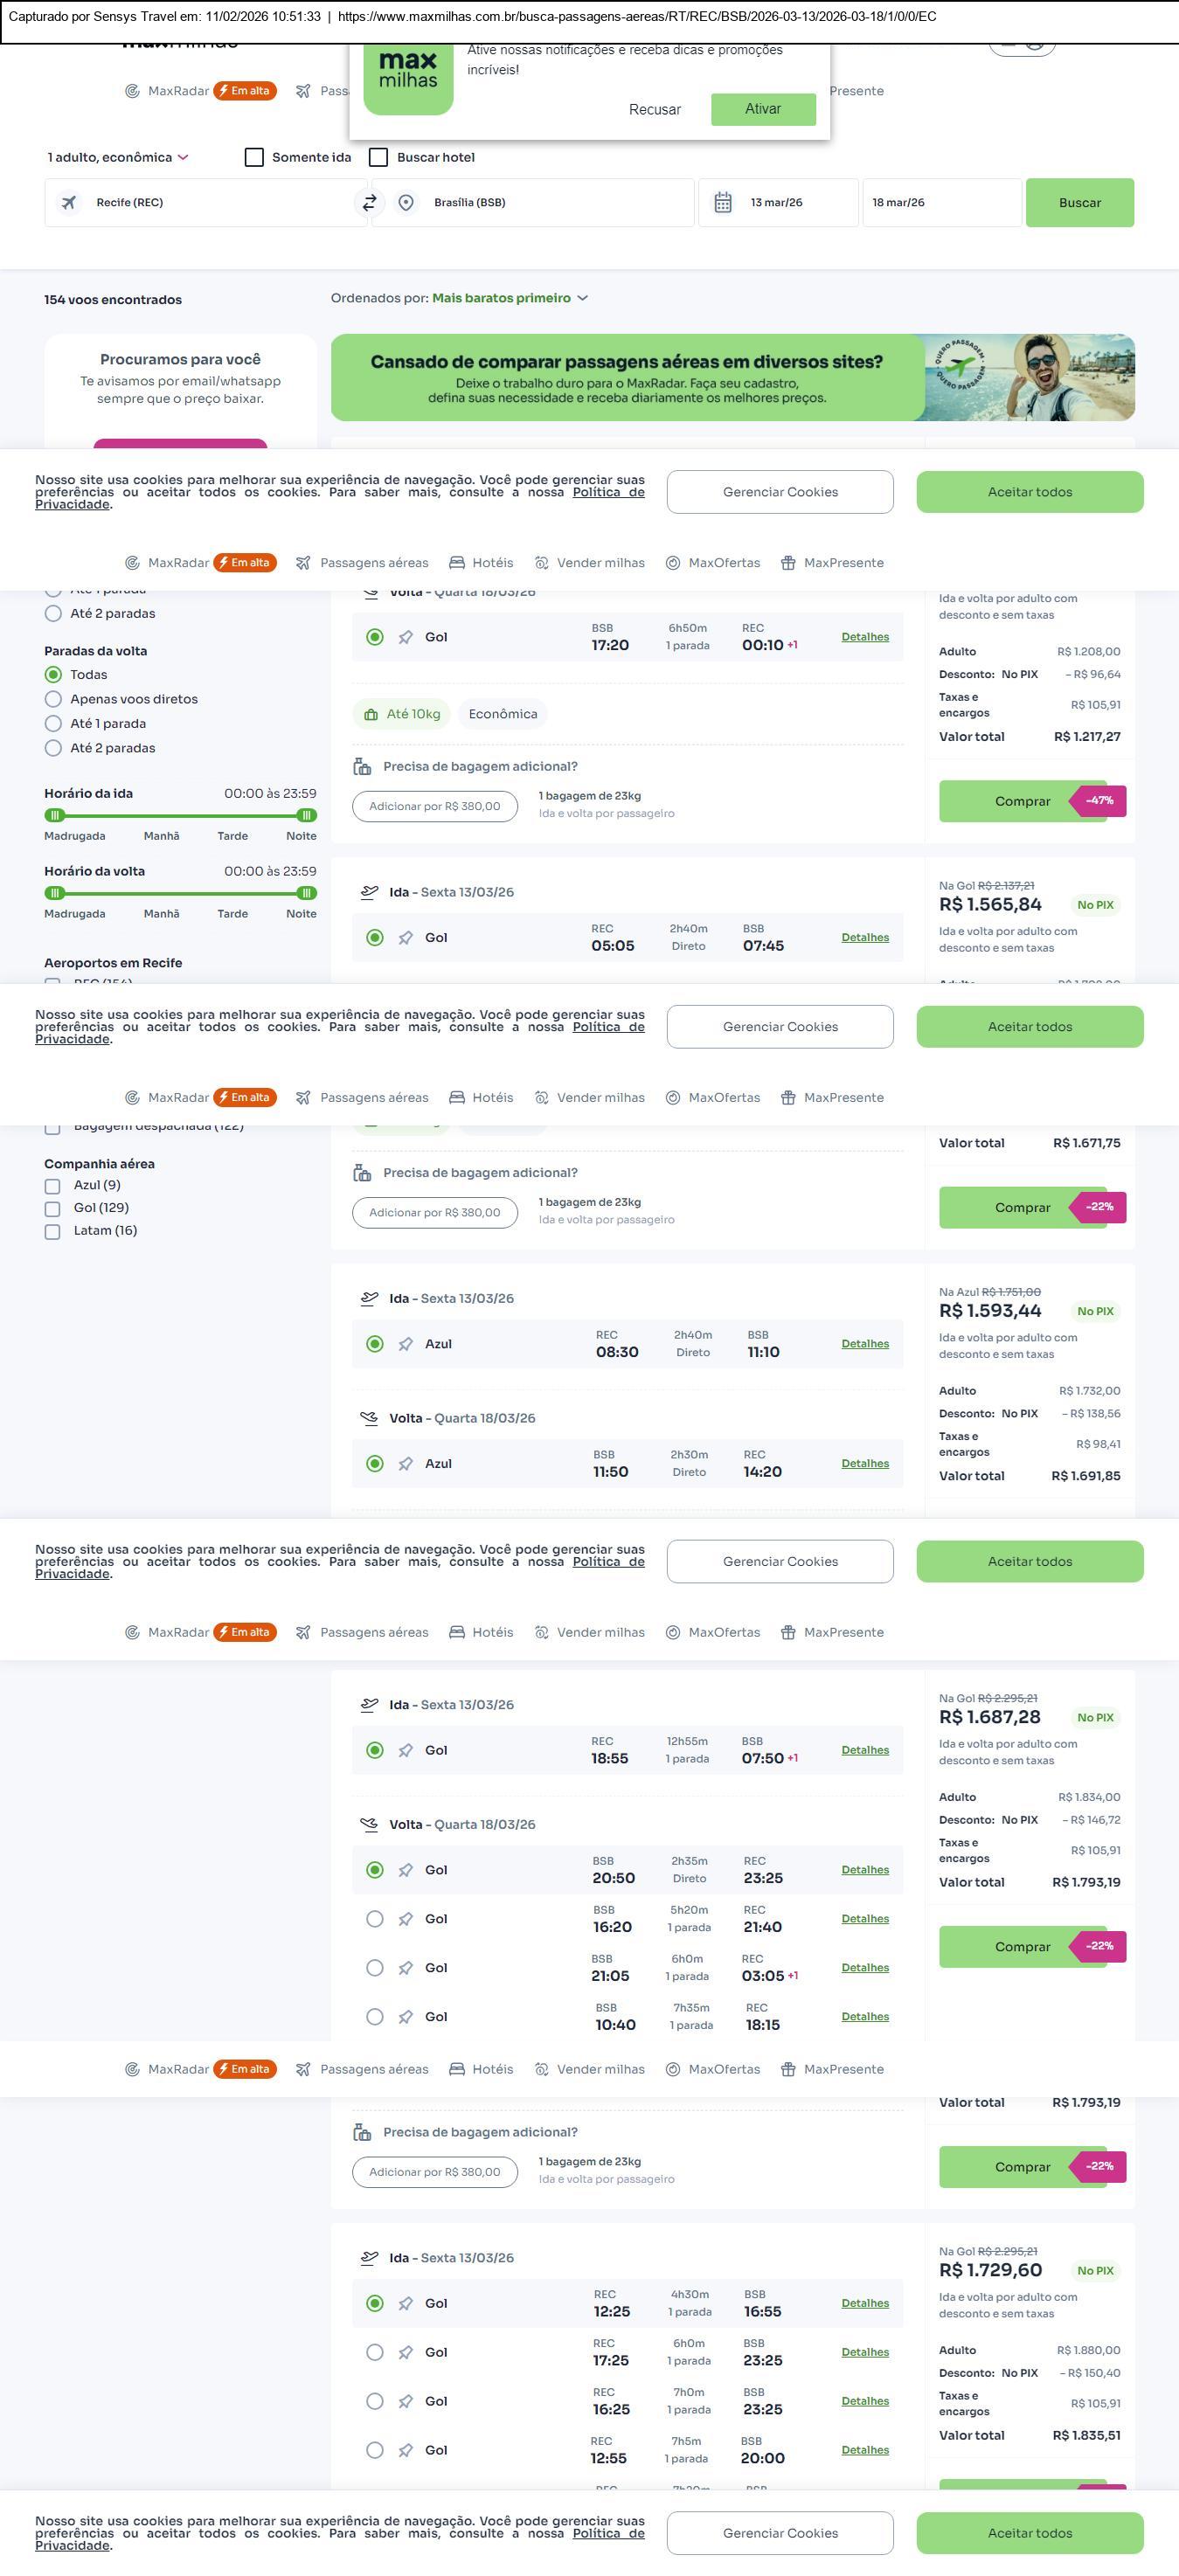
Task: Filter by Latam airline checkbox
Action: (52, 1231)
